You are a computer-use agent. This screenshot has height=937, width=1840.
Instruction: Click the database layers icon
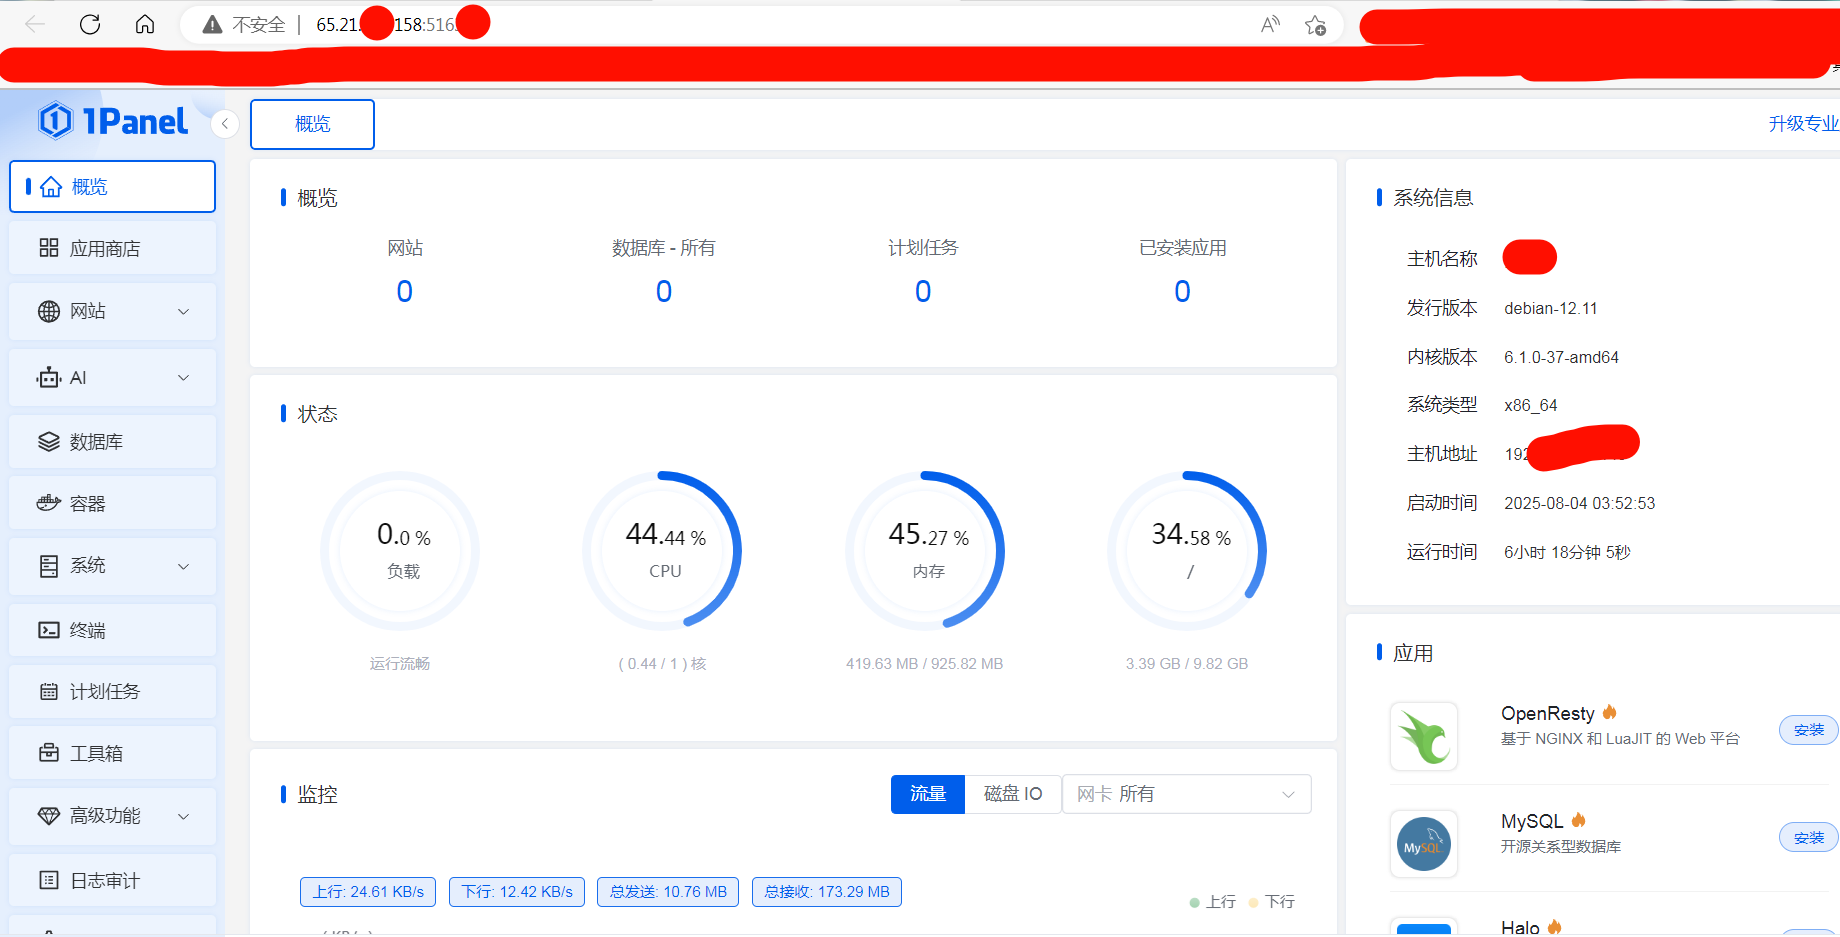[x=49, y=442]
